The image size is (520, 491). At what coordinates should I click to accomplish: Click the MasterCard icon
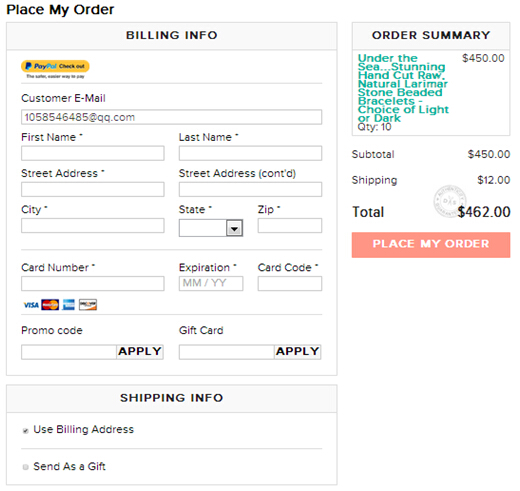click(x=50, y=305)
